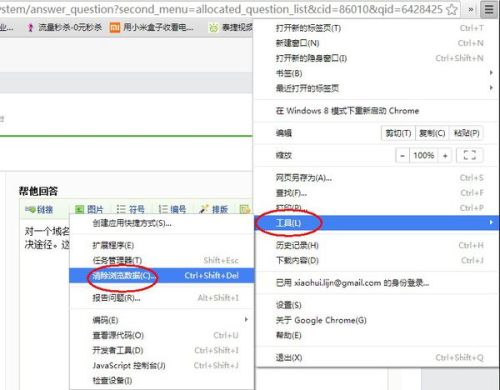Open a new incognito window entry
This screenshot has height=390, width=500.
tap(377, 58)
